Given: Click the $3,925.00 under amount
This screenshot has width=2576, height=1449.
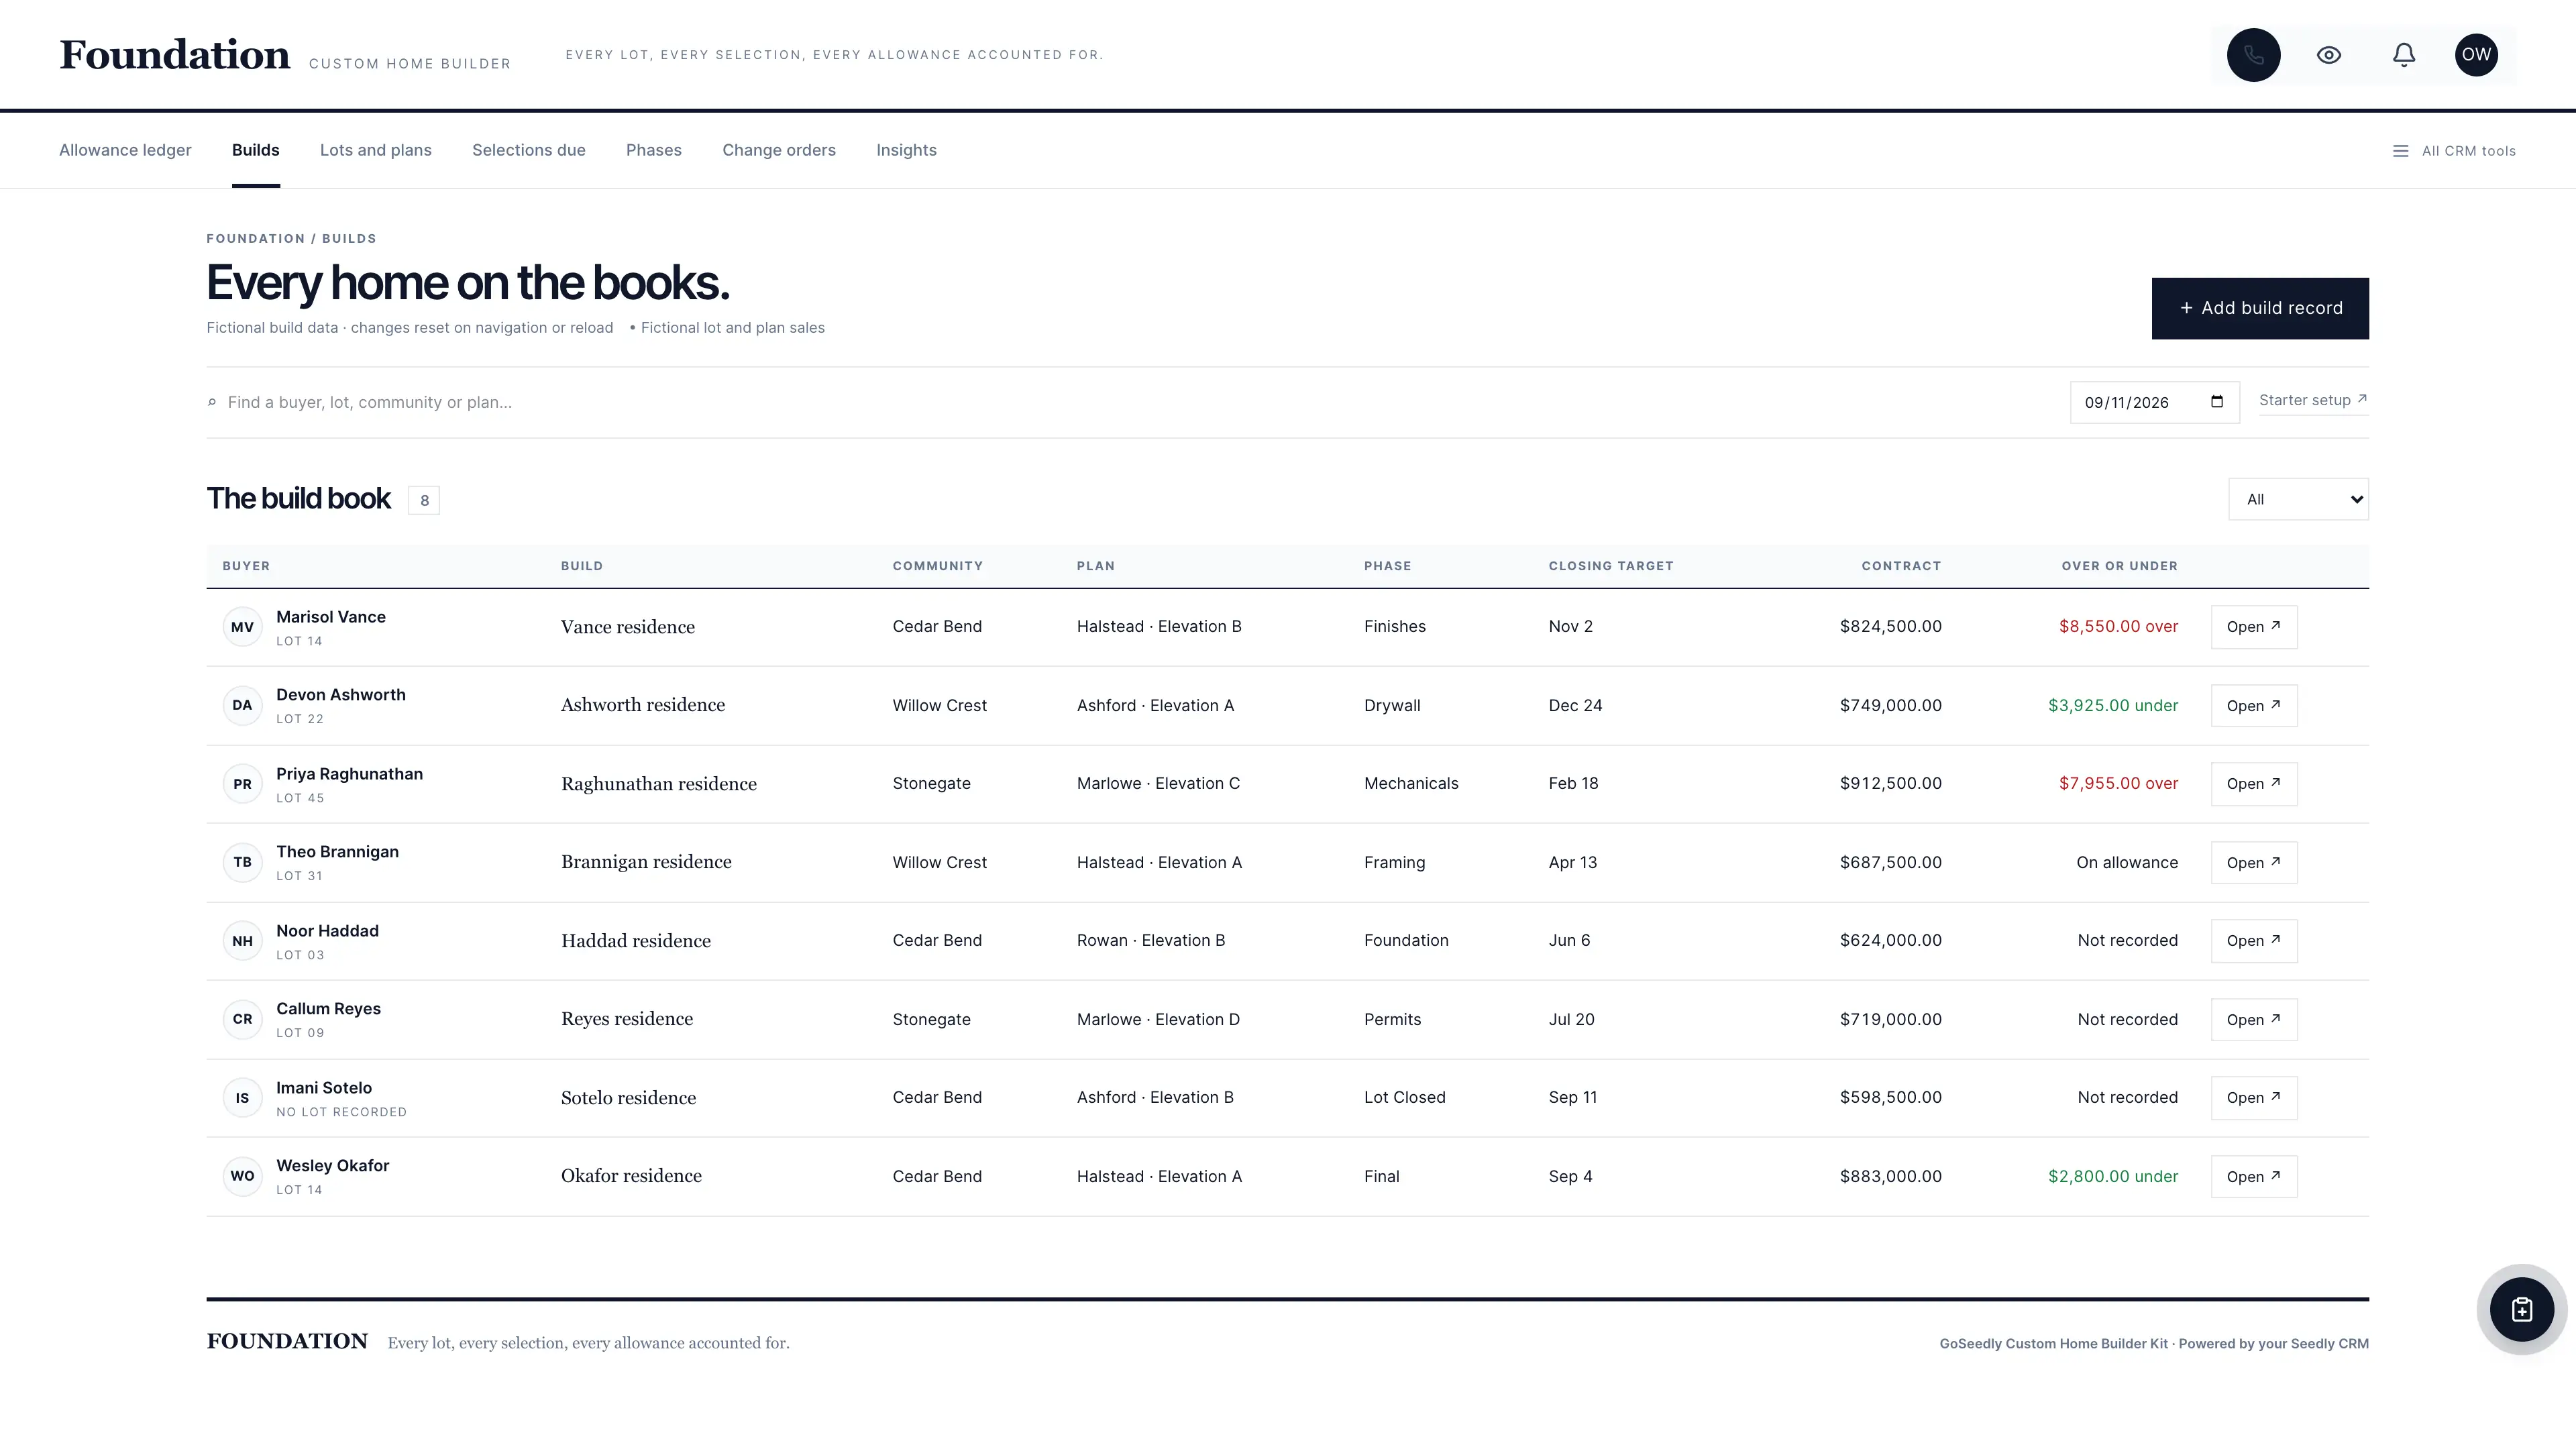Looking at the screenshot, I should (2113, 705).
